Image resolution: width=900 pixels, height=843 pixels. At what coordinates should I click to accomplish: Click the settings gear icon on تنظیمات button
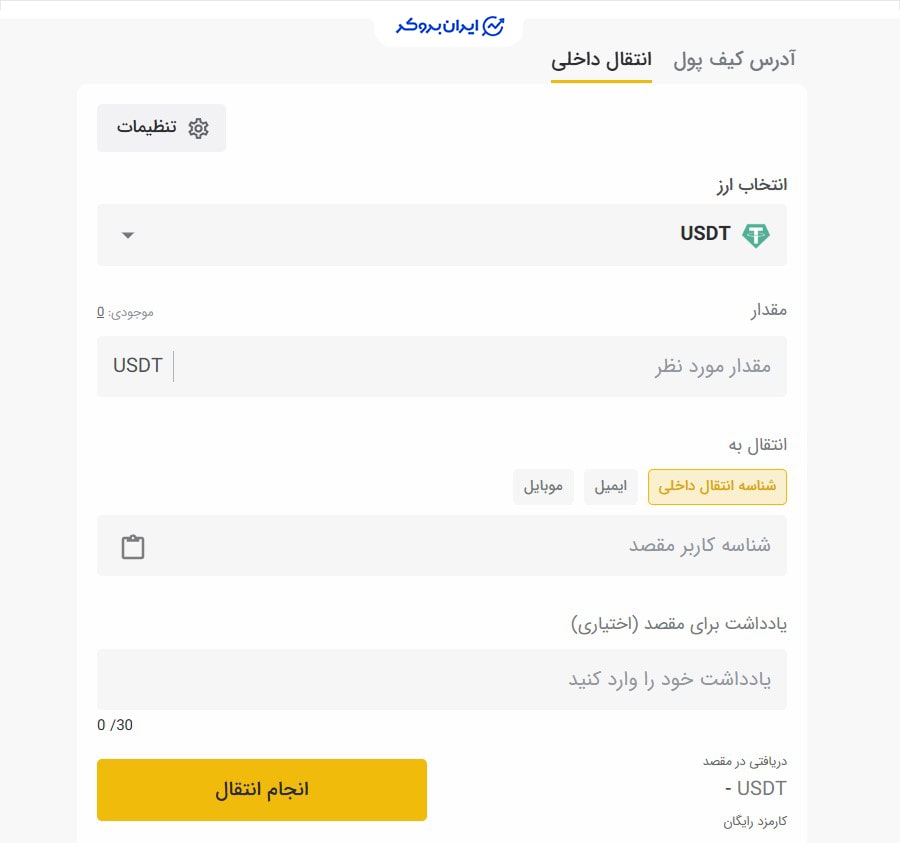[199, 128]
